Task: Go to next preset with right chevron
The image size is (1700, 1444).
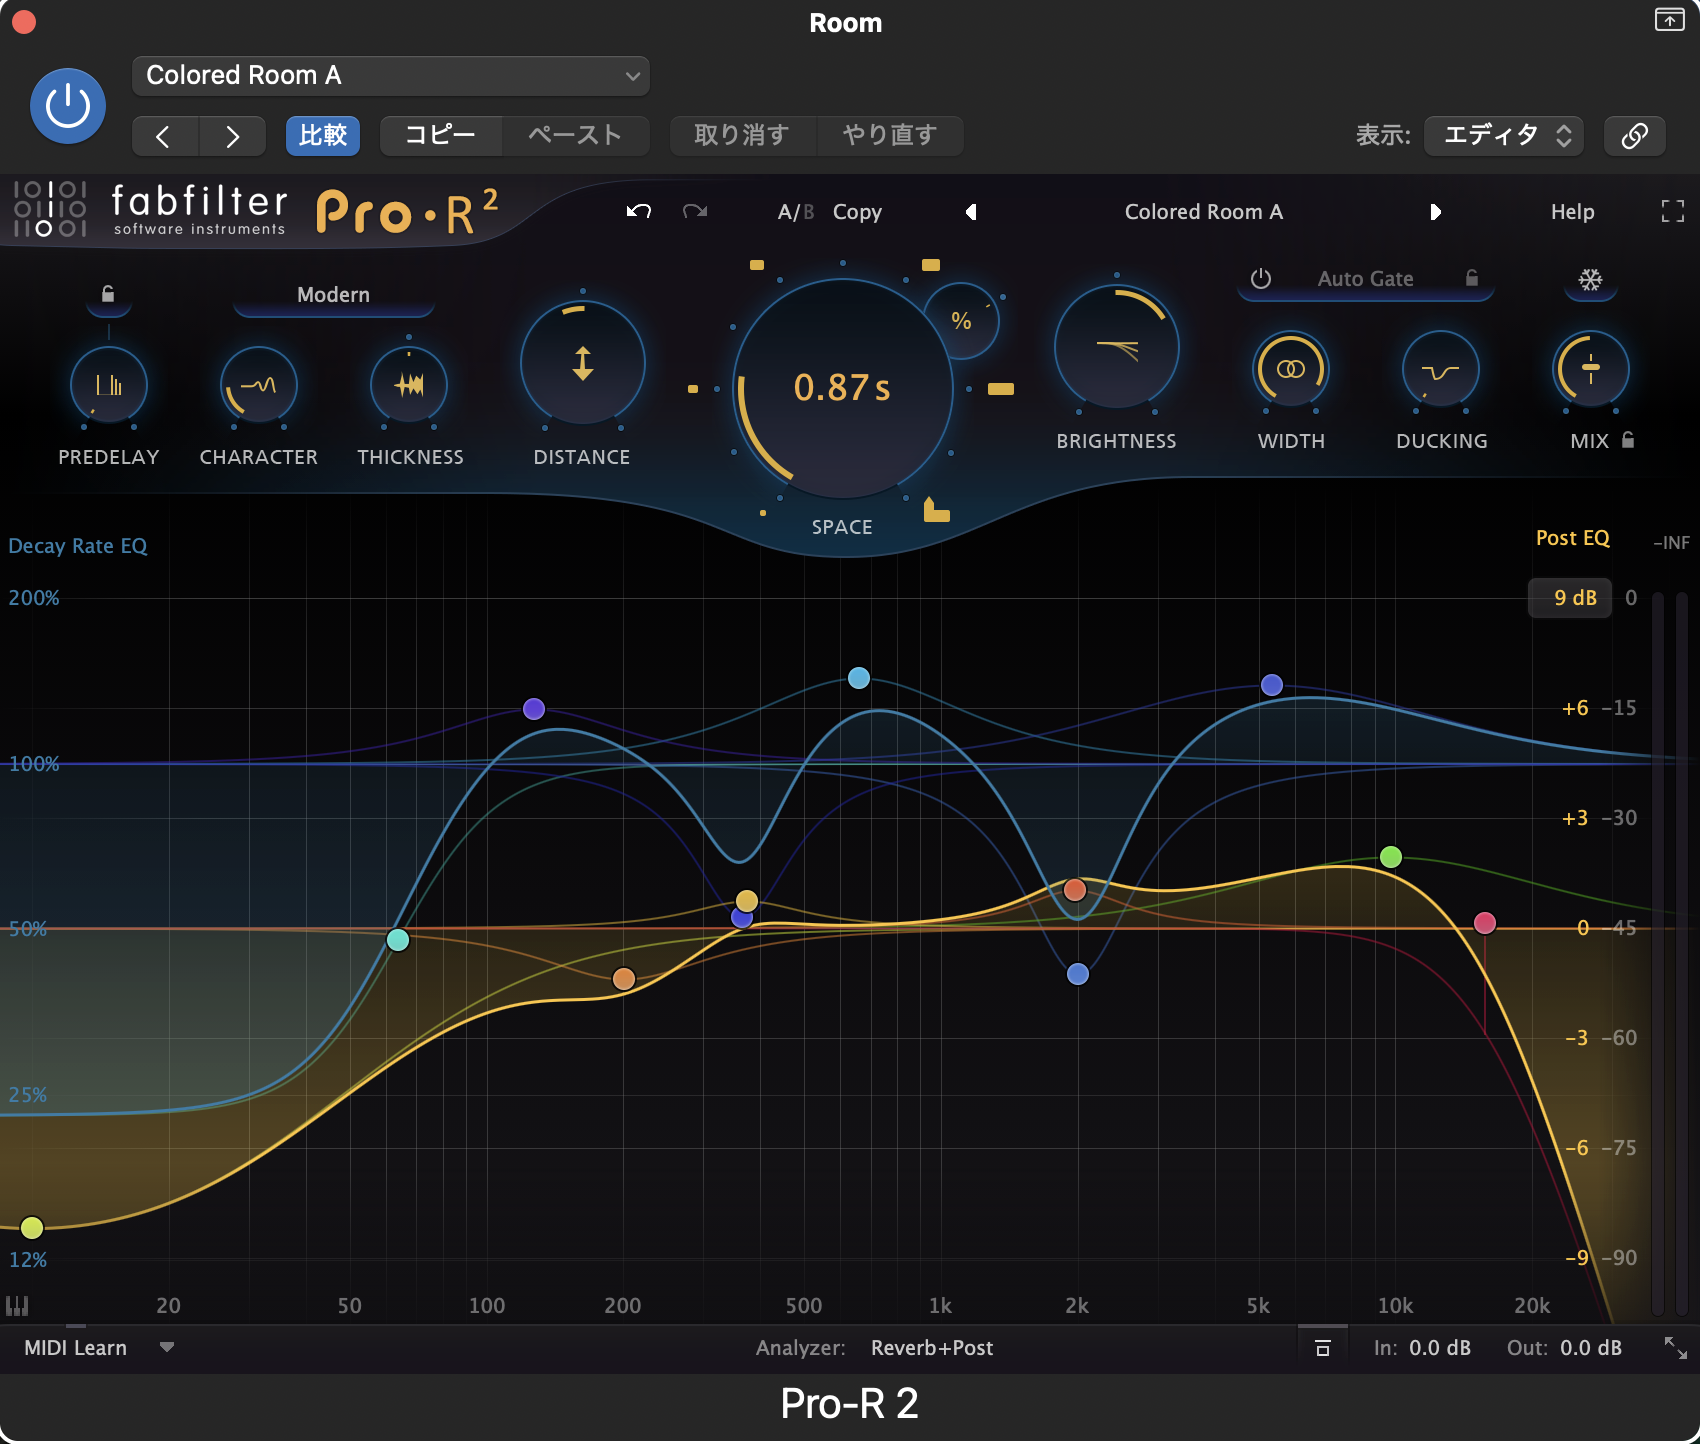Action: 232,136
